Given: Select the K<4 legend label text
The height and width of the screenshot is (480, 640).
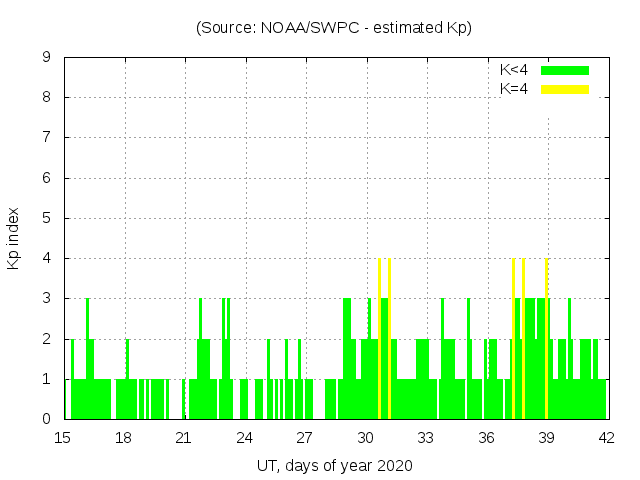Looking at the screenshot, I should (x=514, y=70).
